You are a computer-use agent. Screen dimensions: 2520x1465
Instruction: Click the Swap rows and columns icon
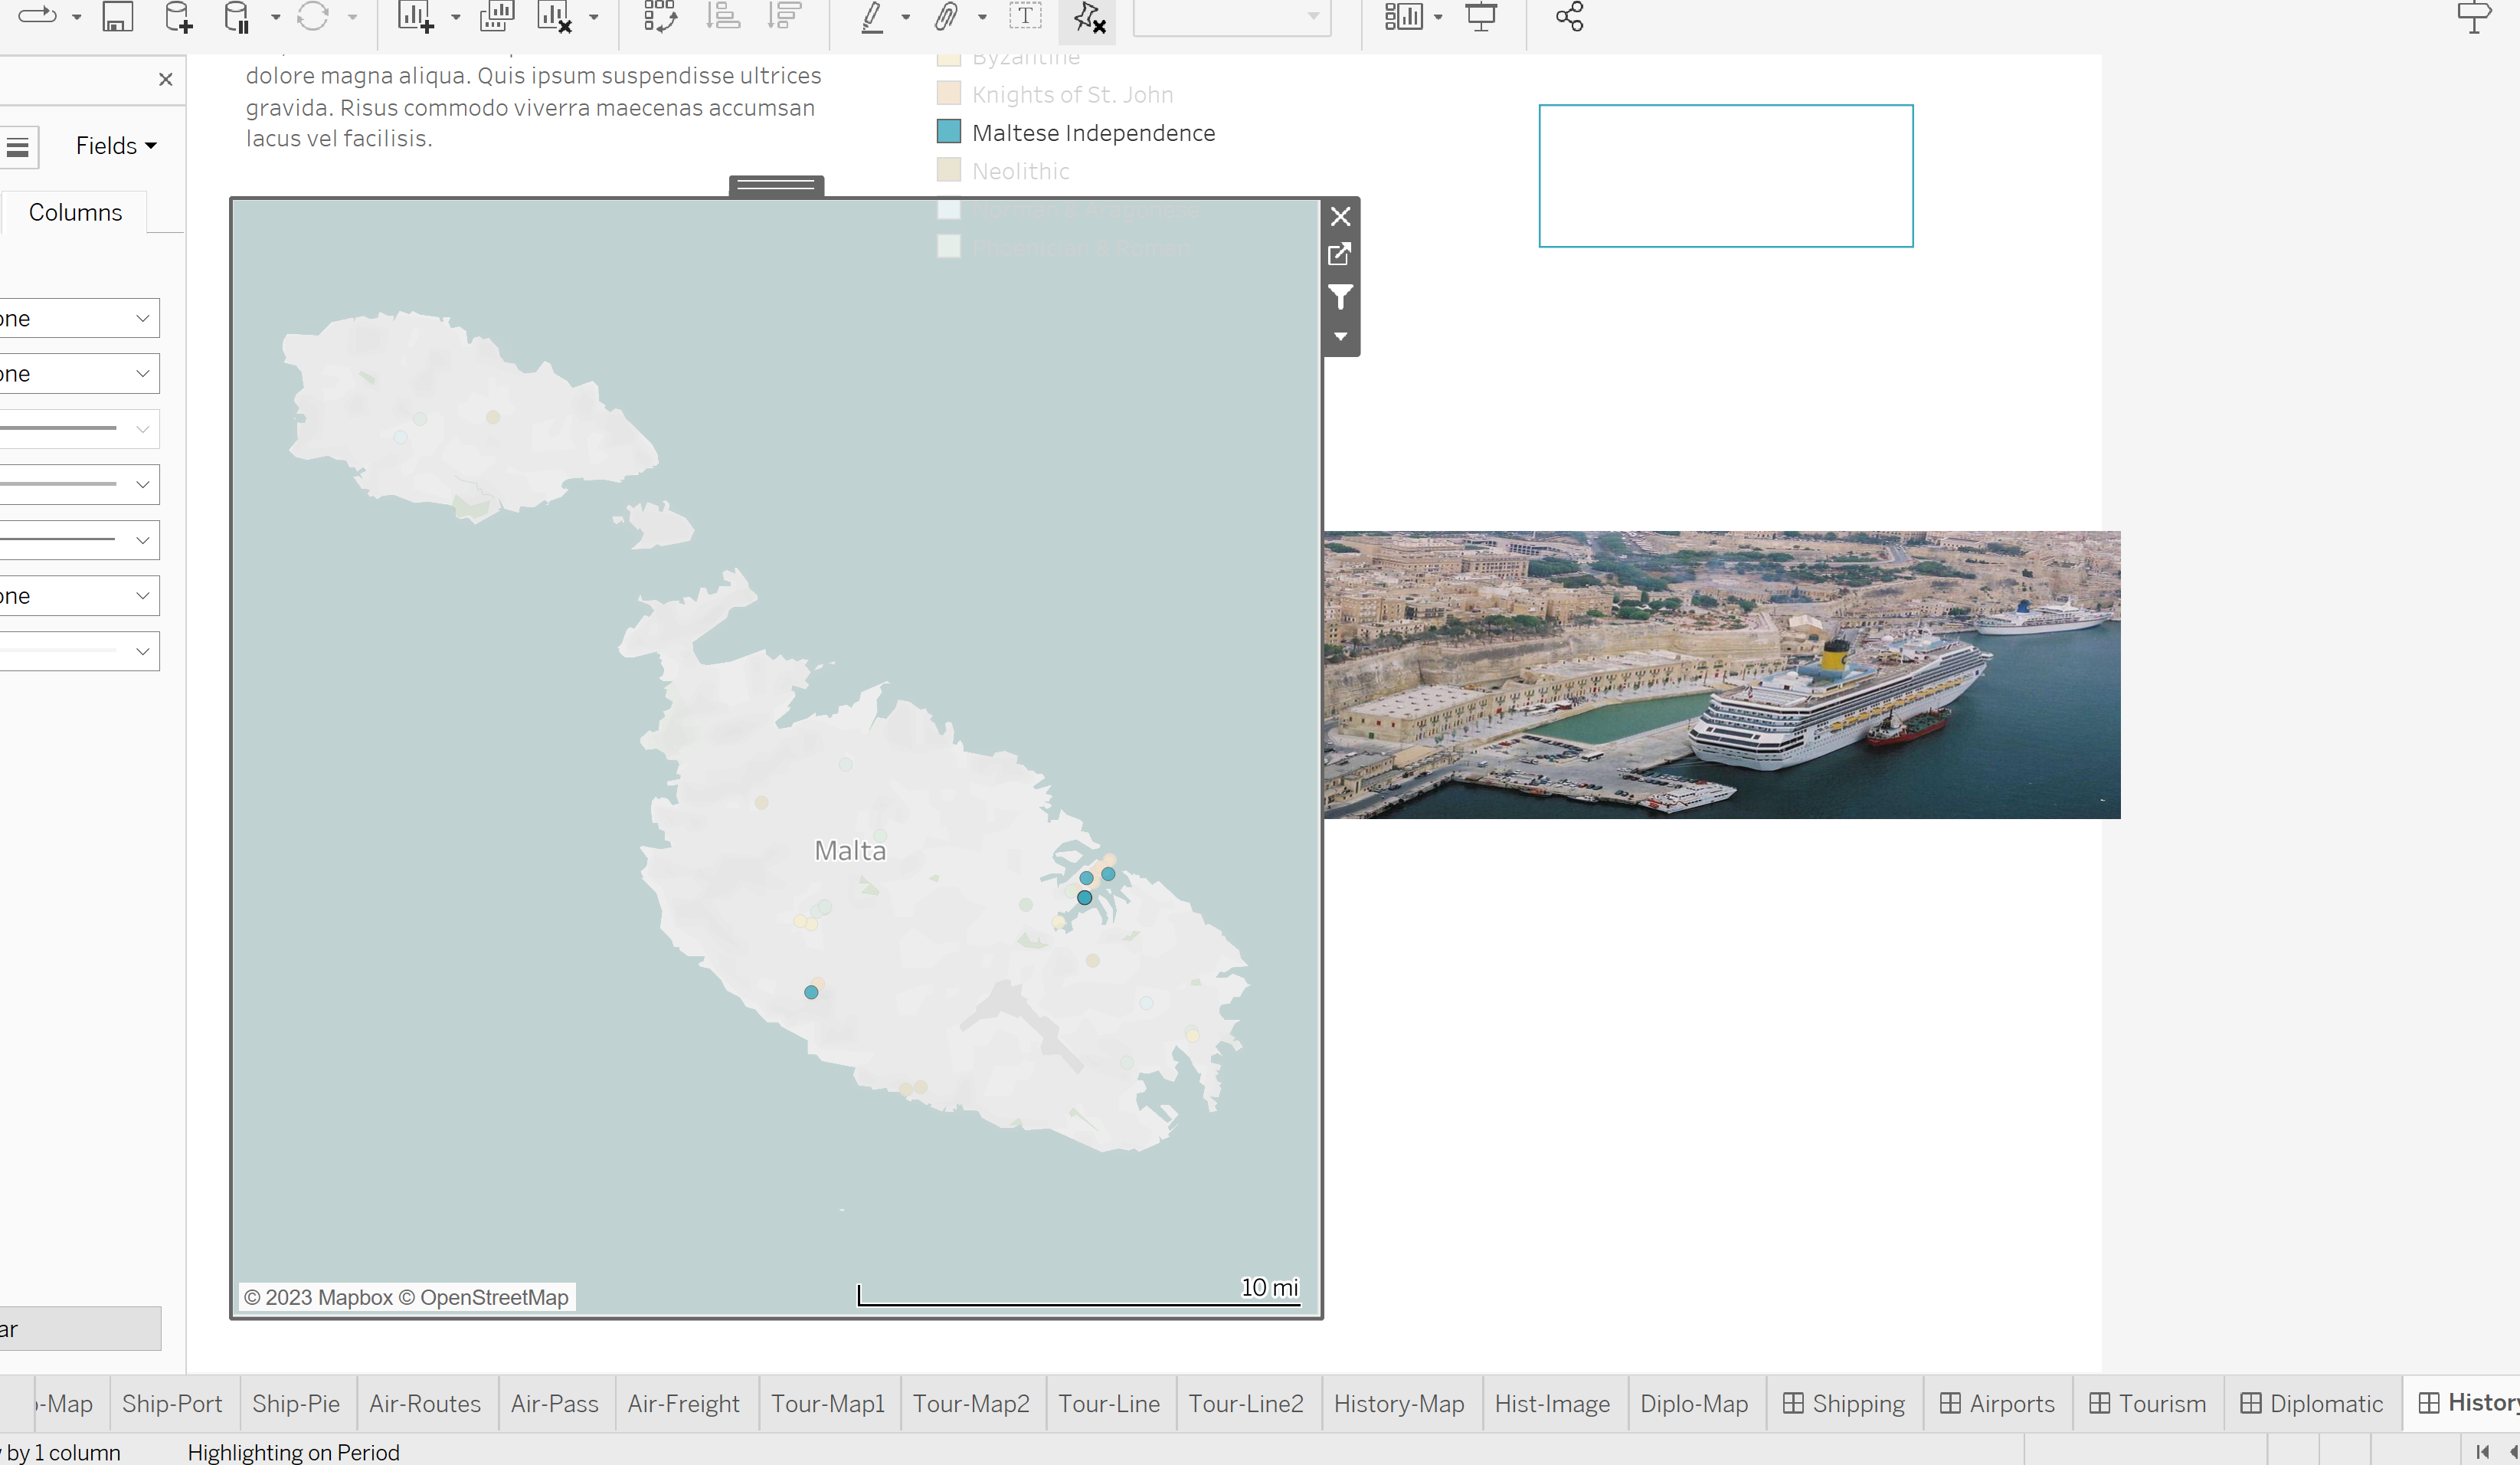(x=659, y=17)
